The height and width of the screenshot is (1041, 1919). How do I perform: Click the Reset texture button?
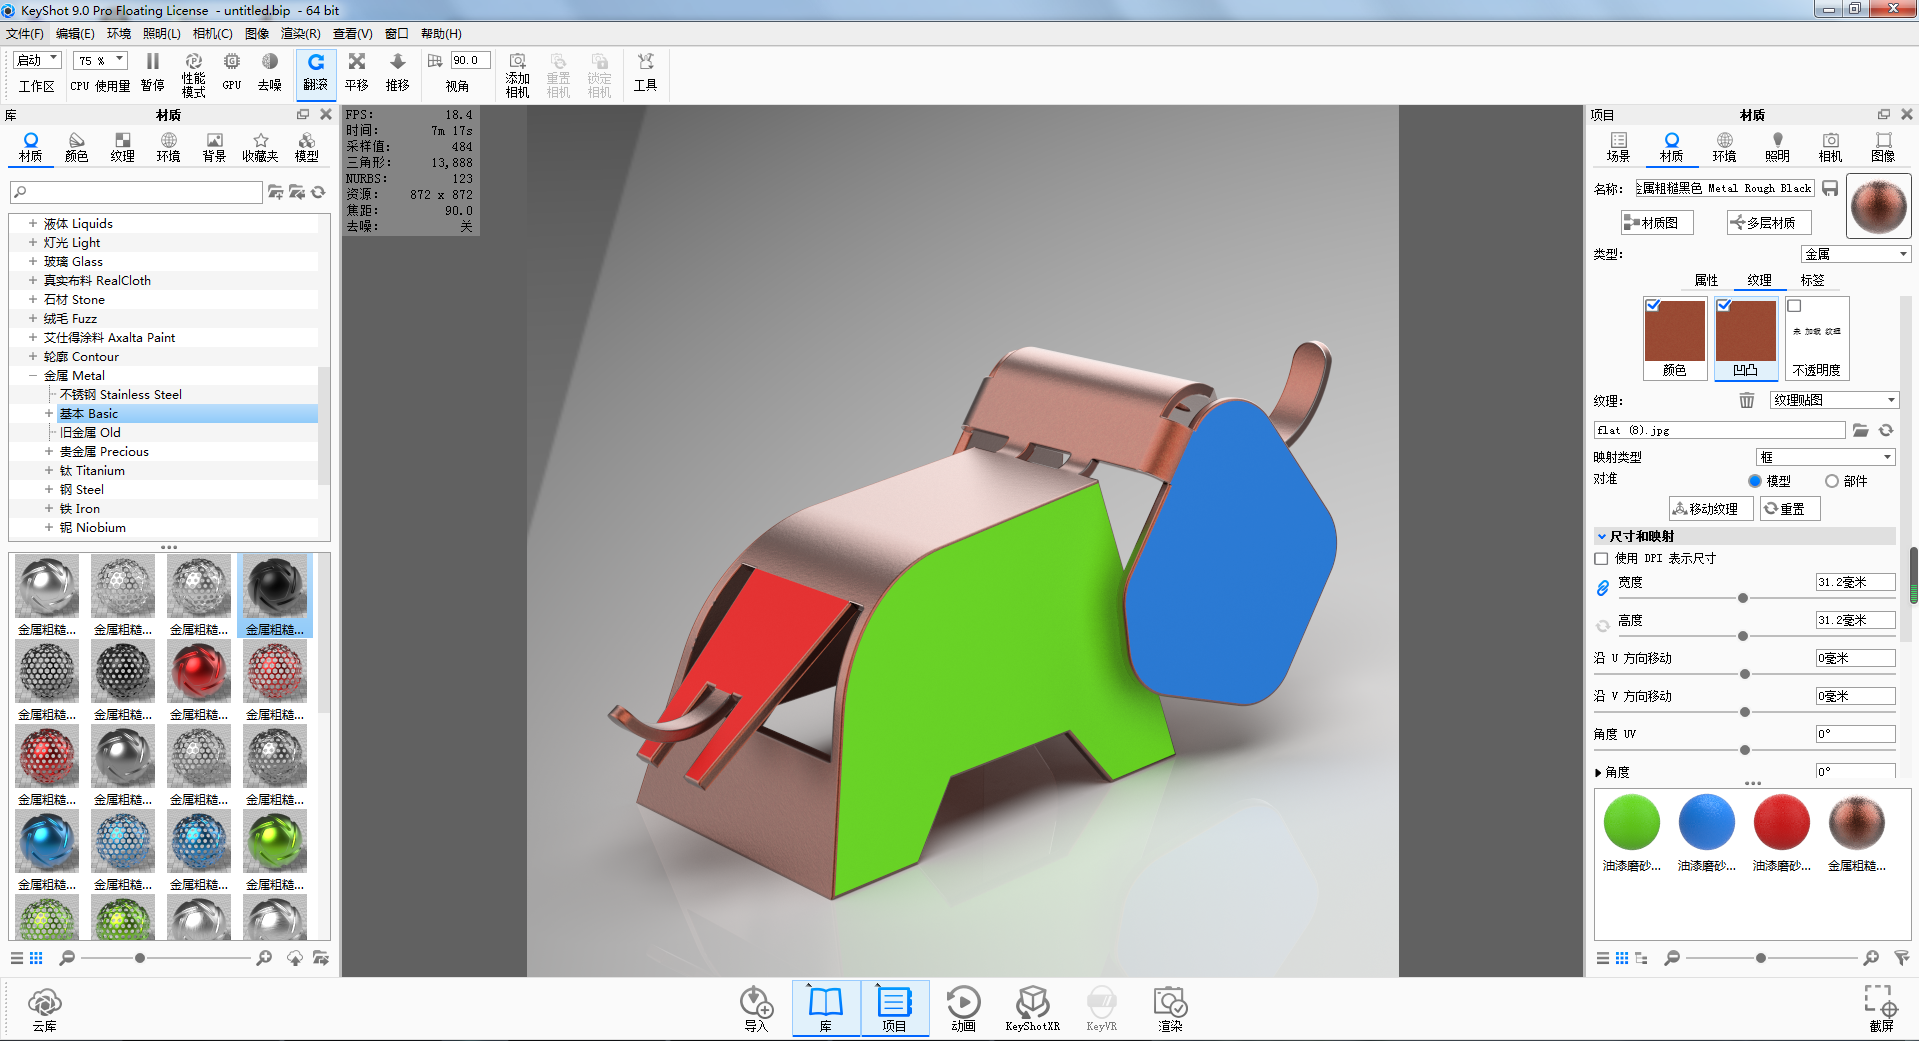point(1790,509)
